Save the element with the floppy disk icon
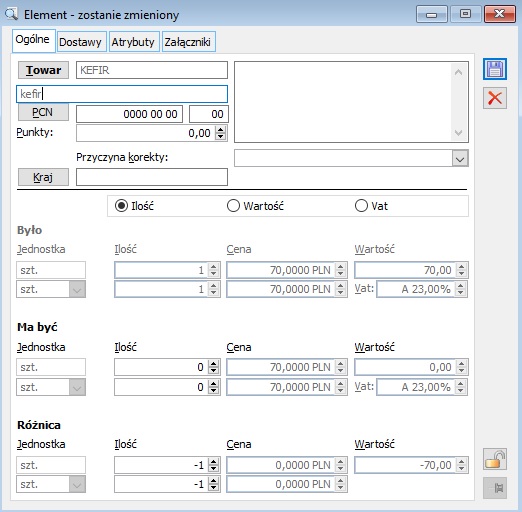Viewport: 522px width, 512px height. coord(495,69)
